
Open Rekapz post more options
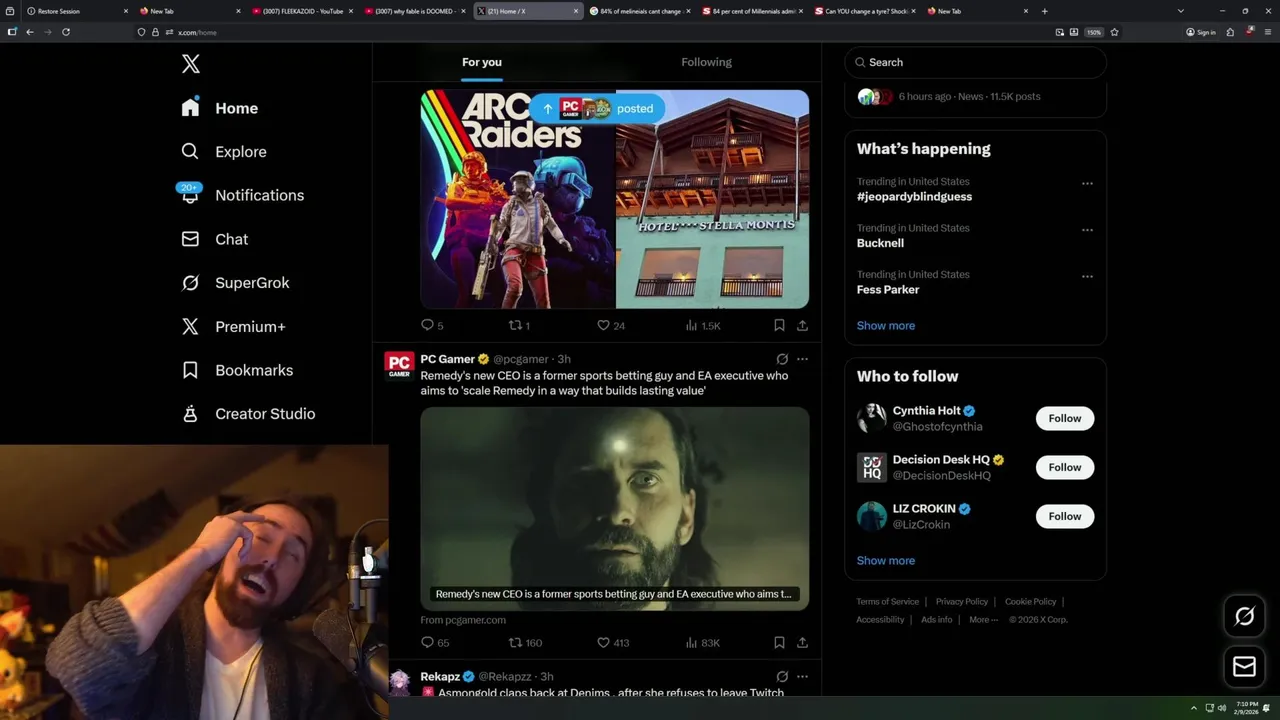802,677
